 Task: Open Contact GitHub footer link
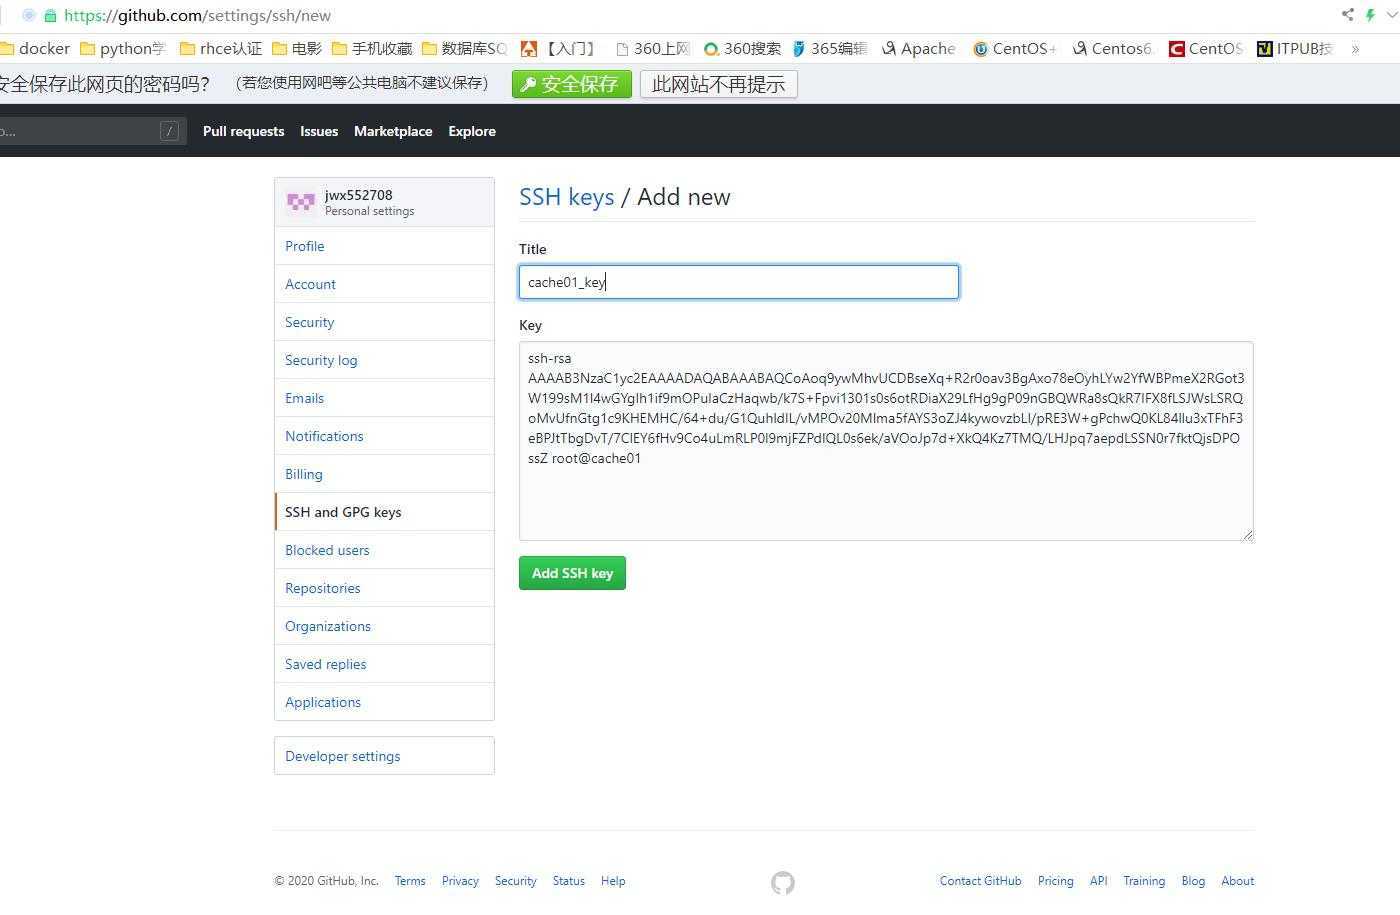[980, 881]
